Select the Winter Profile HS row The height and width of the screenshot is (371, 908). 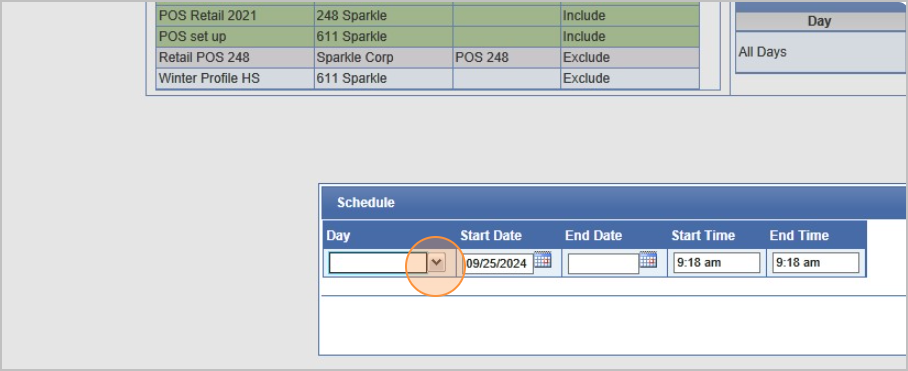tap(427, 78)
